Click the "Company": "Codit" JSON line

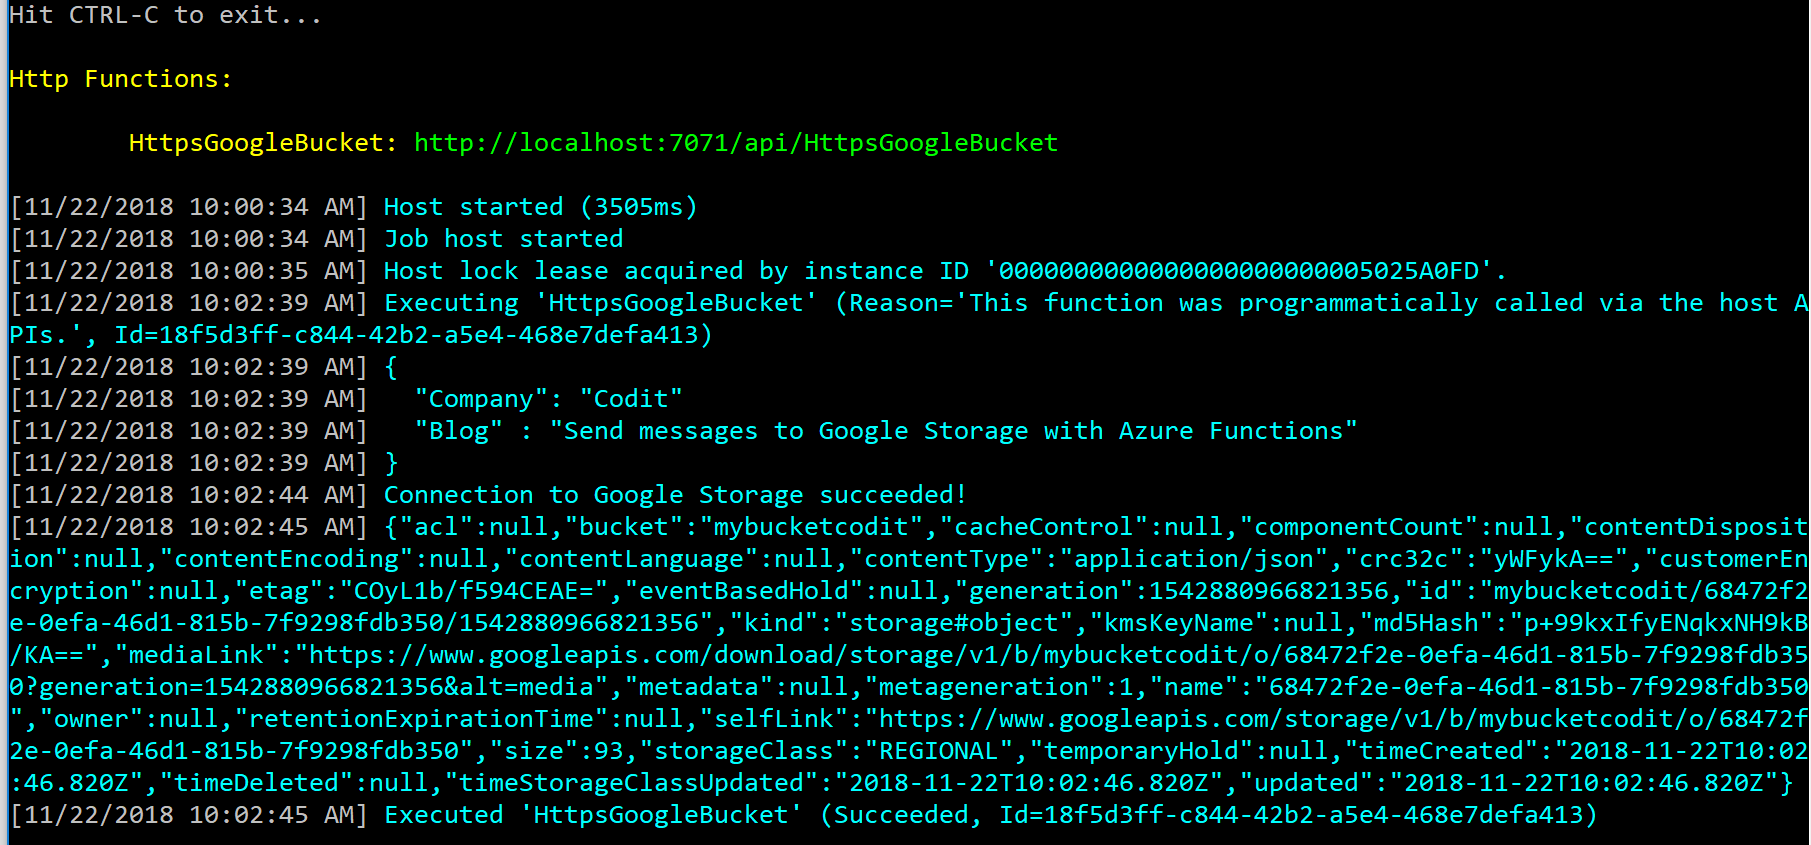[548, 399]
